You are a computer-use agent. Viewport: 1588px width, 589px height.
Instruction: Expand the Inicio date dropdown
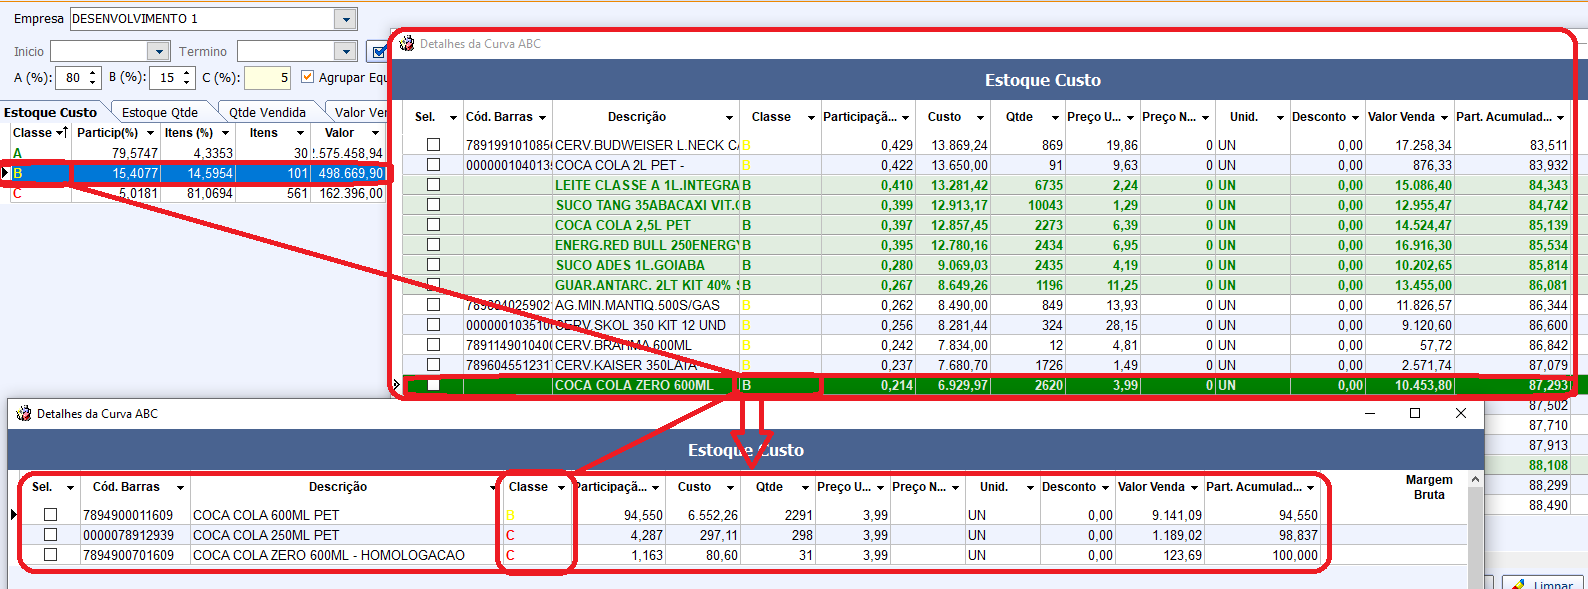[158, 51]
